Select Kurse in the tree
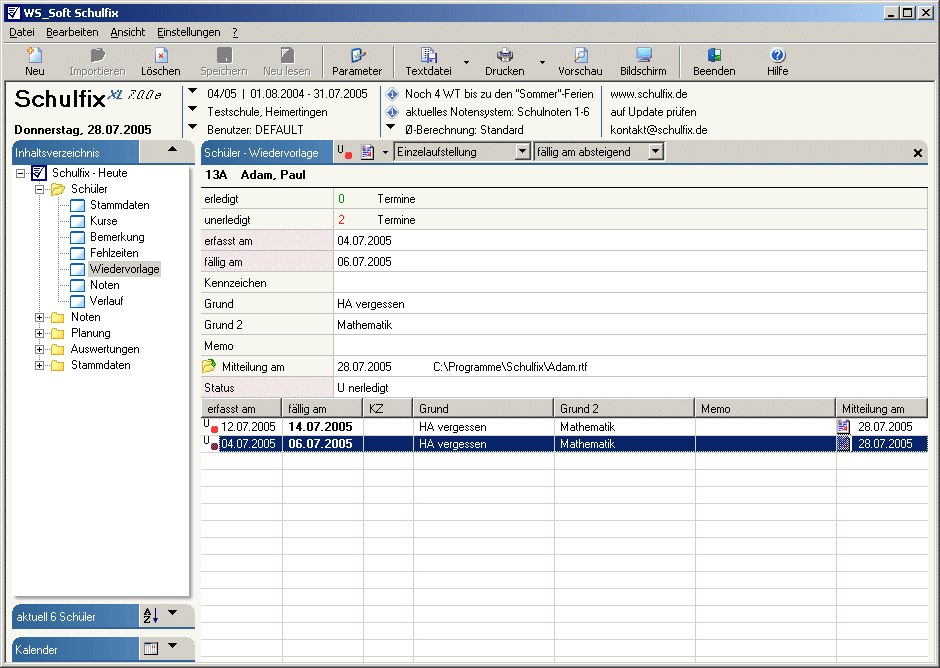940x668 pixels. (x=103, y=221)
